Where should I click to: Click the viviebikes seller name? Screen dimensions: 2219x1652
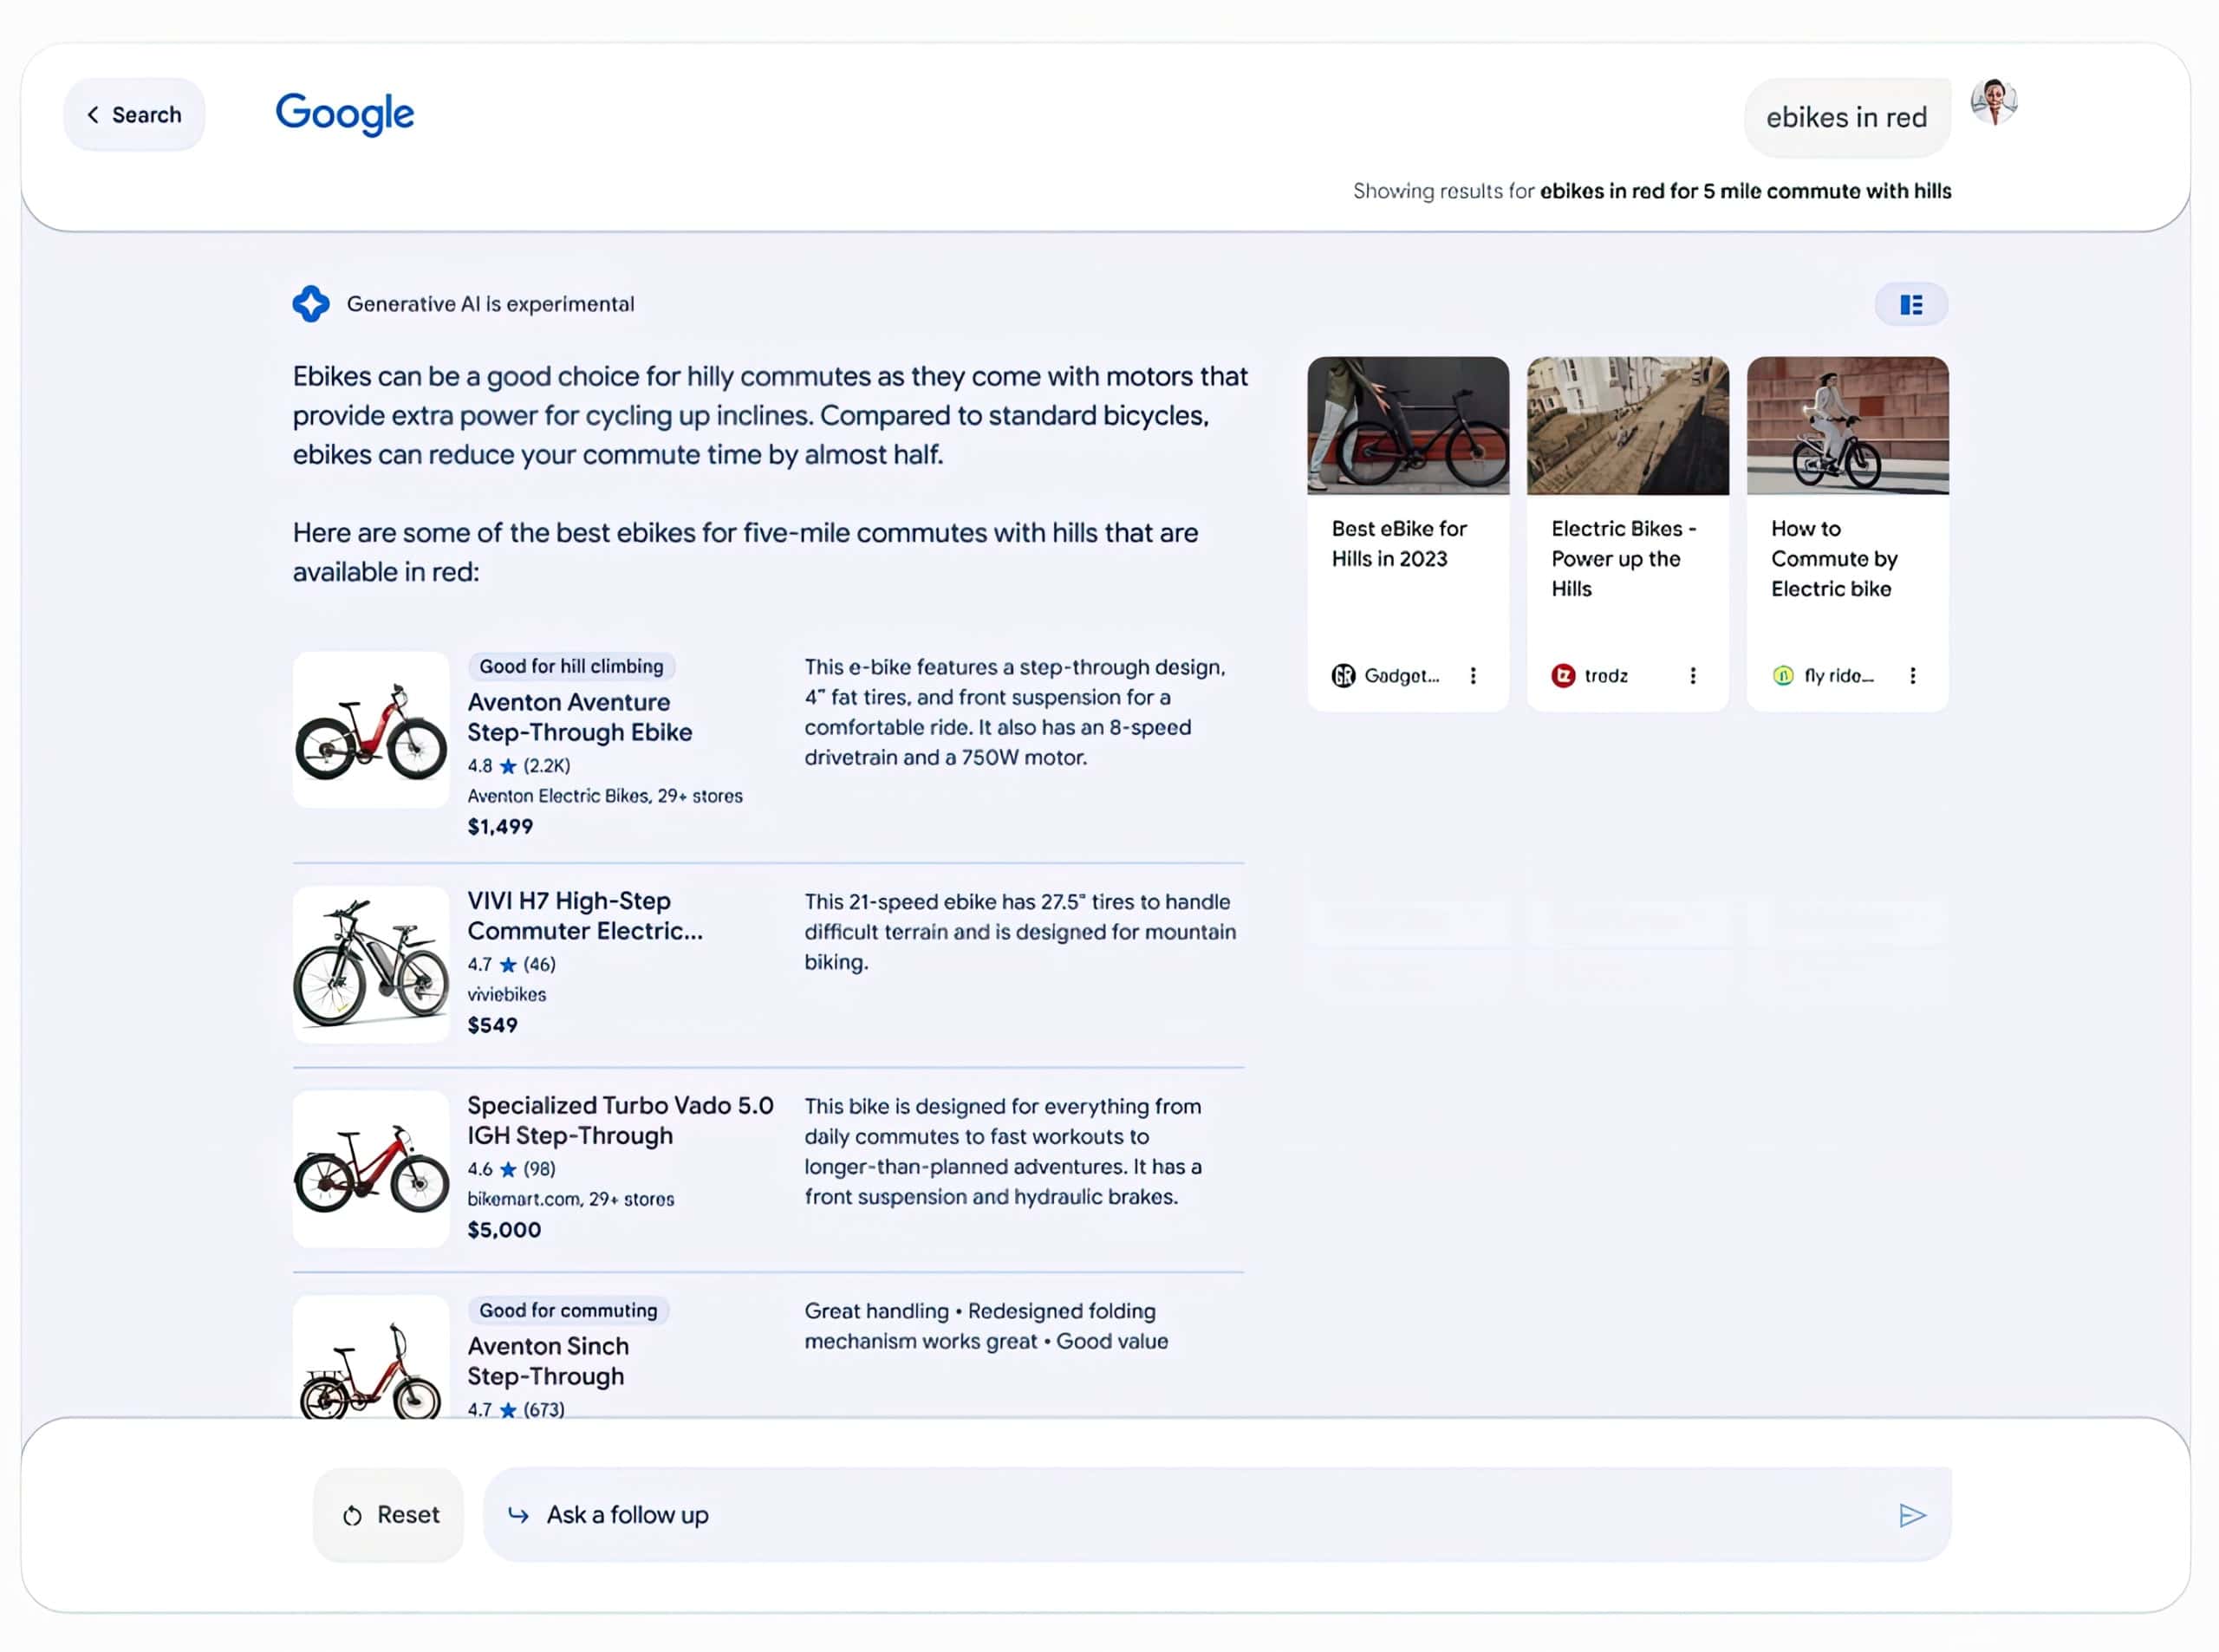click(x=507, y=995)
